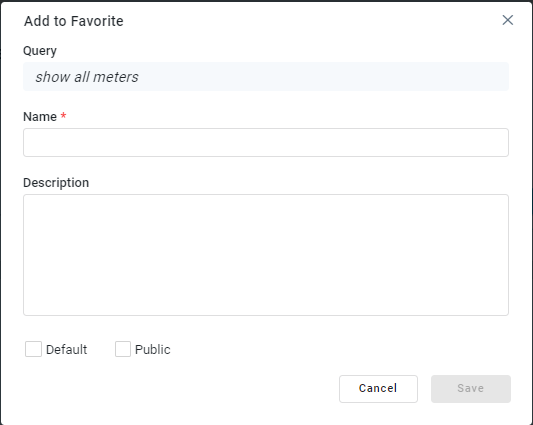Close the Add to Favorite dialog
The width and height of the screenshot is (533, 425).
508,20
